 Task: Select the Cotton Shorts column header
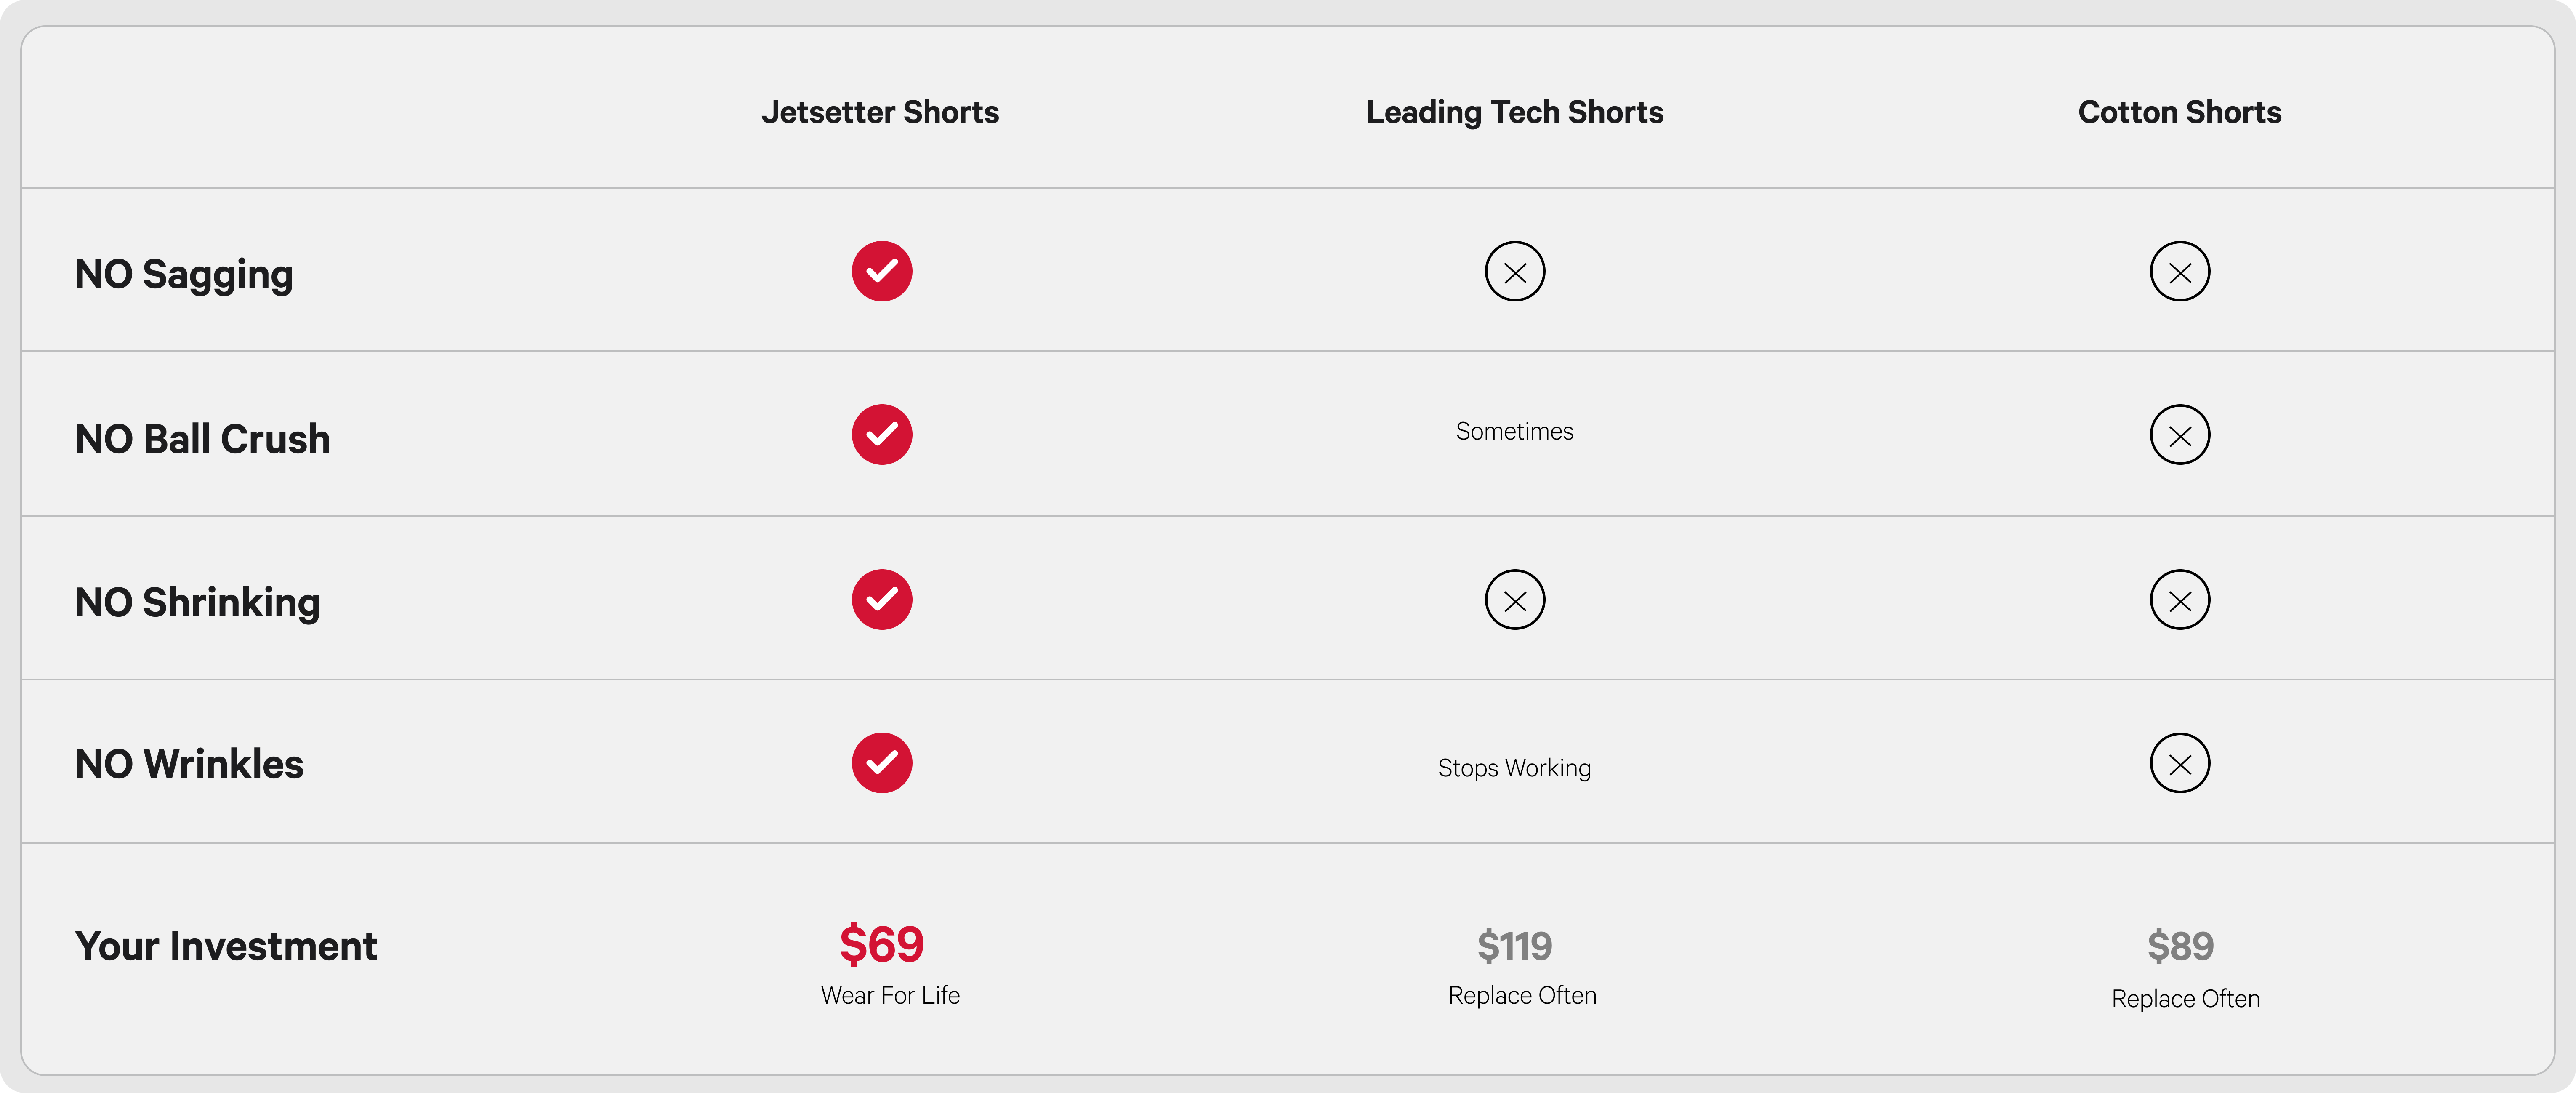(x=2179, y=112)
